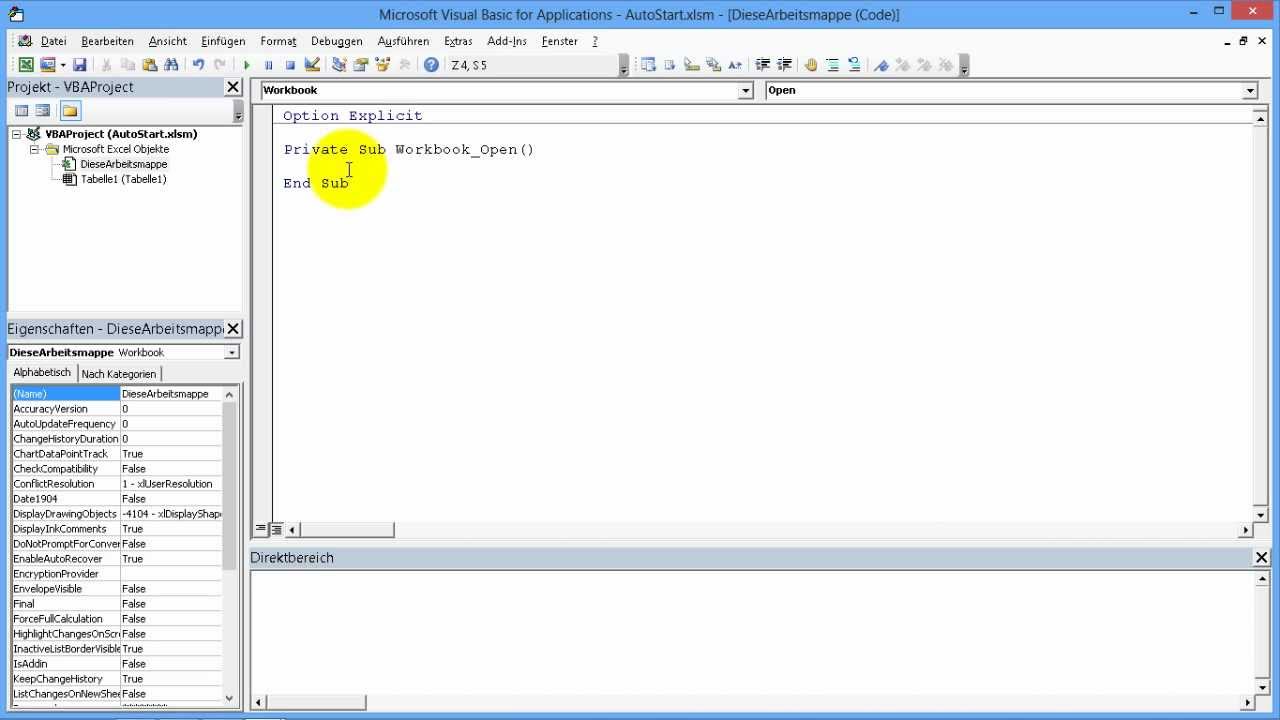Viewport: 1280px width, 720px height.
Task: Outdent the code with the Outdent icon
Action: (x=785, y=65)
